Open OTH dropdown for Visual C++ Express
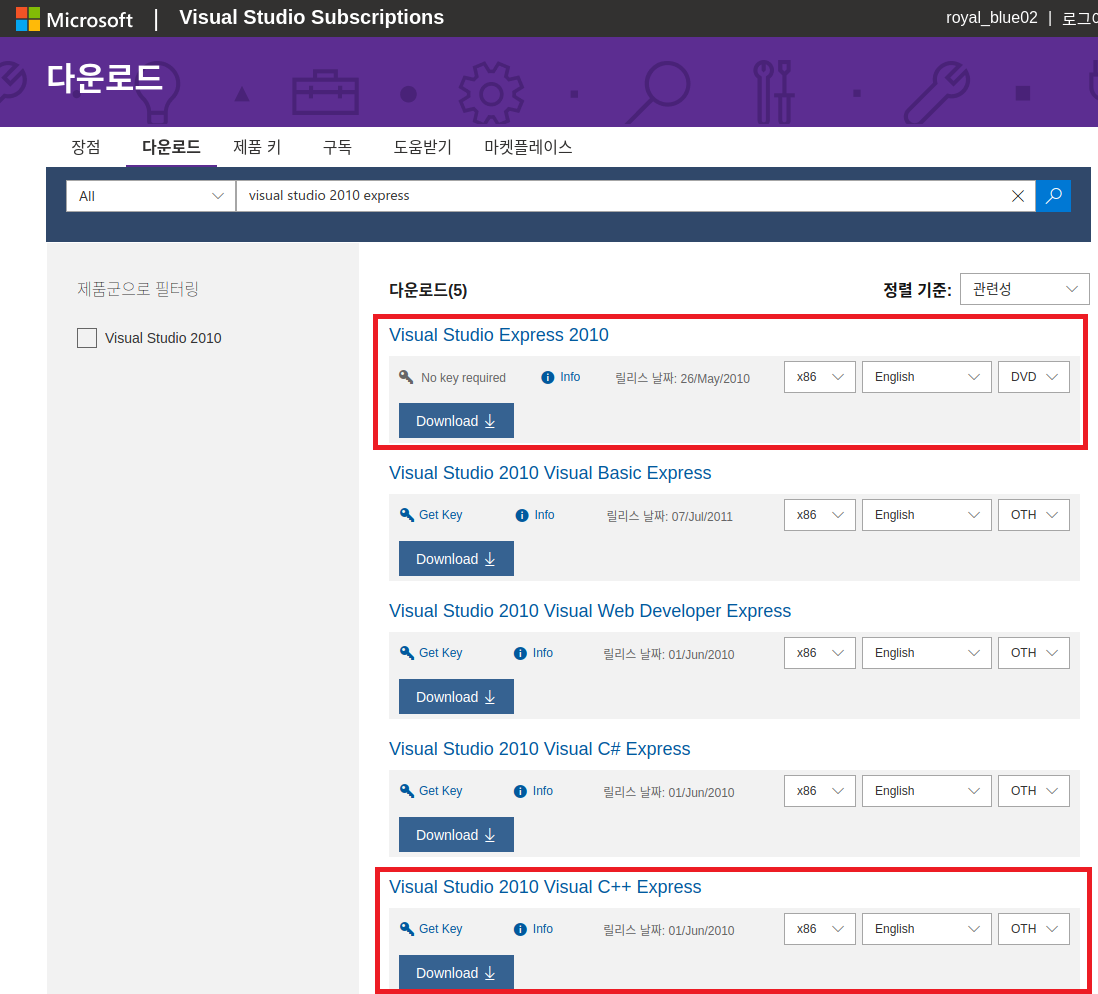The width and height of the screenshot is (1098, 994). (1034, 929)
